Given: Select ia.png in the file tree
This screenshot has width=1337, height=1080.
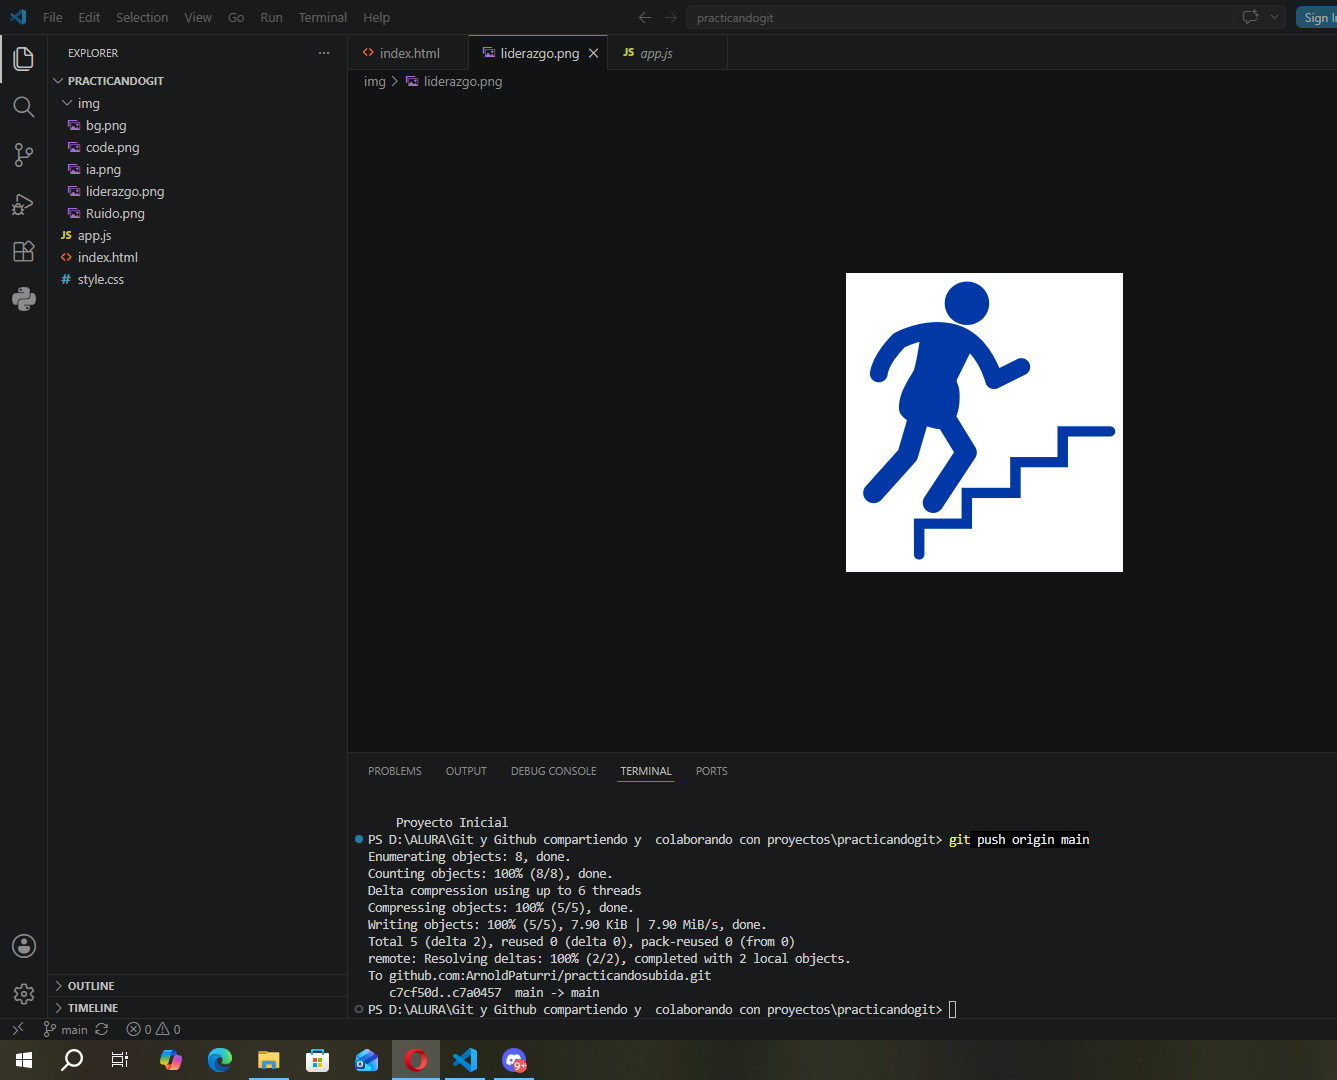Looking at the screenshot, I should tap(197, 169).
